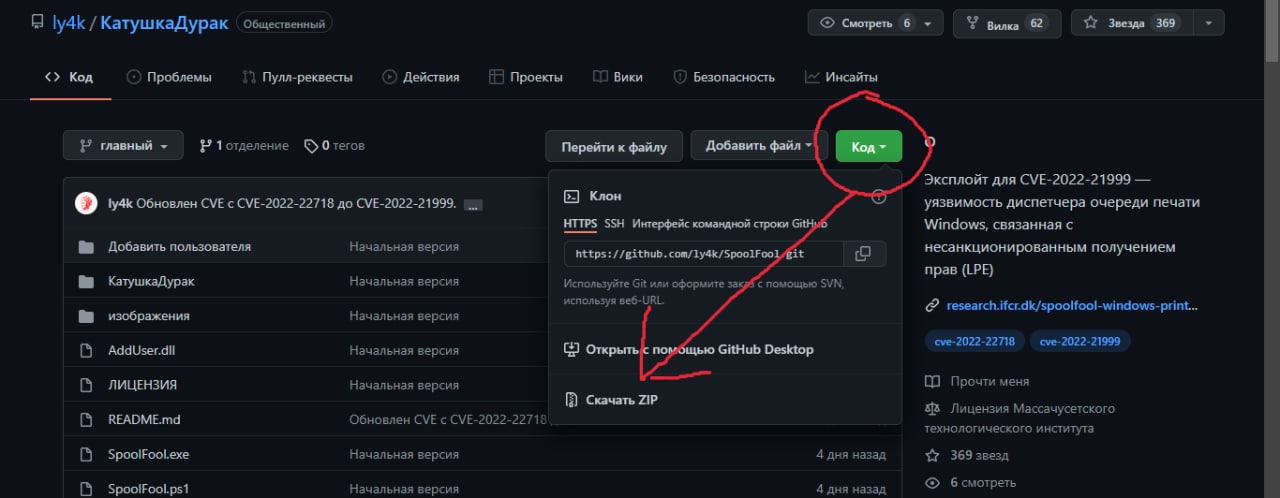This screenshot has width=1280, height=498.
Task: Open the Проекты tab
Action: [526, 77]
